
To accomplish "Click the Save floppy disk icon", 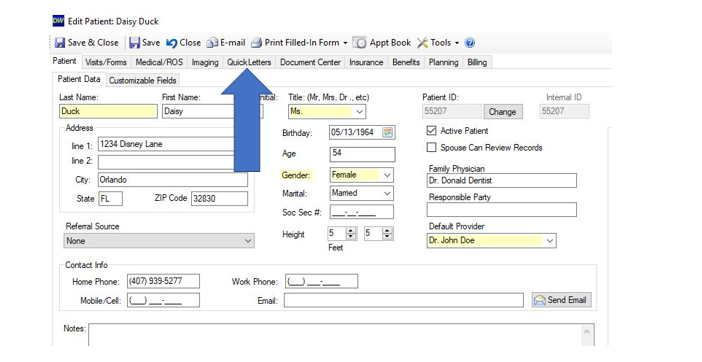I will [134, 43].
